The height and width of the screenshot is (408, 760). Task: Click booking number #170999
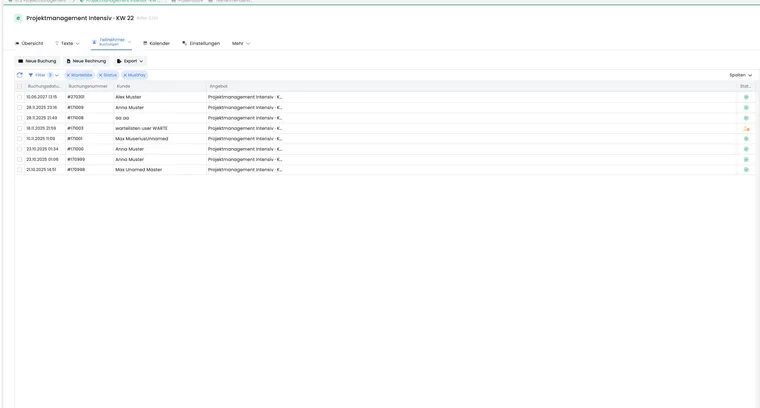(76, 159)
